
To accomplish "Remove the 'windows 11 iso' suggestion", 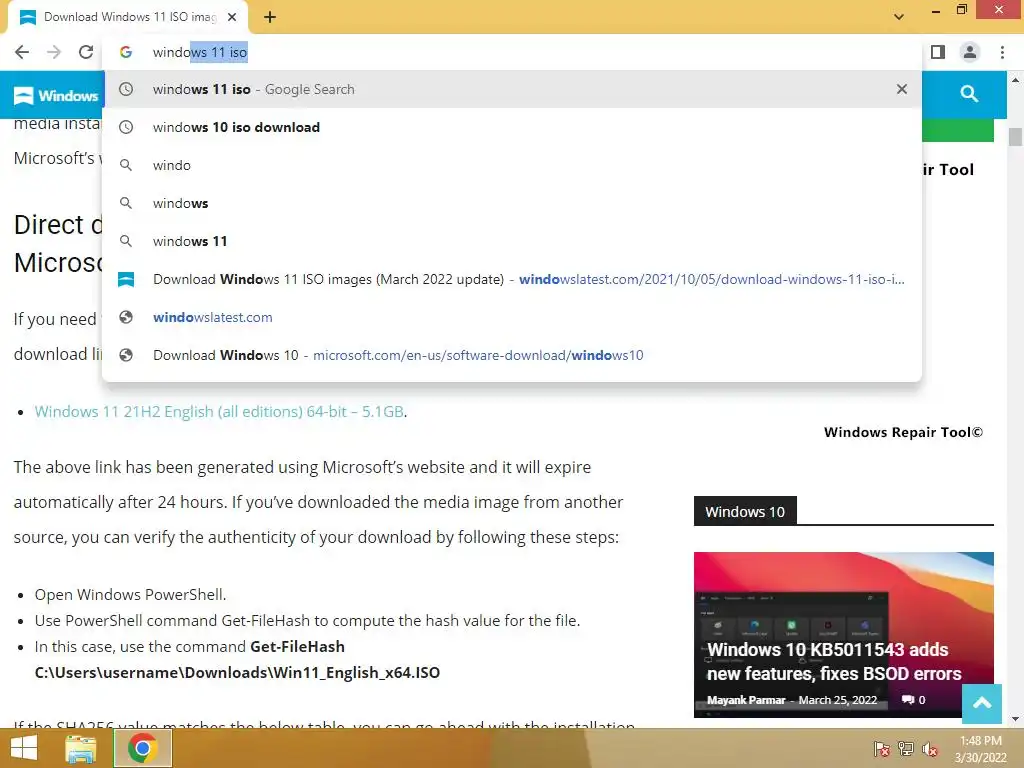I will (x=902, y=89).
